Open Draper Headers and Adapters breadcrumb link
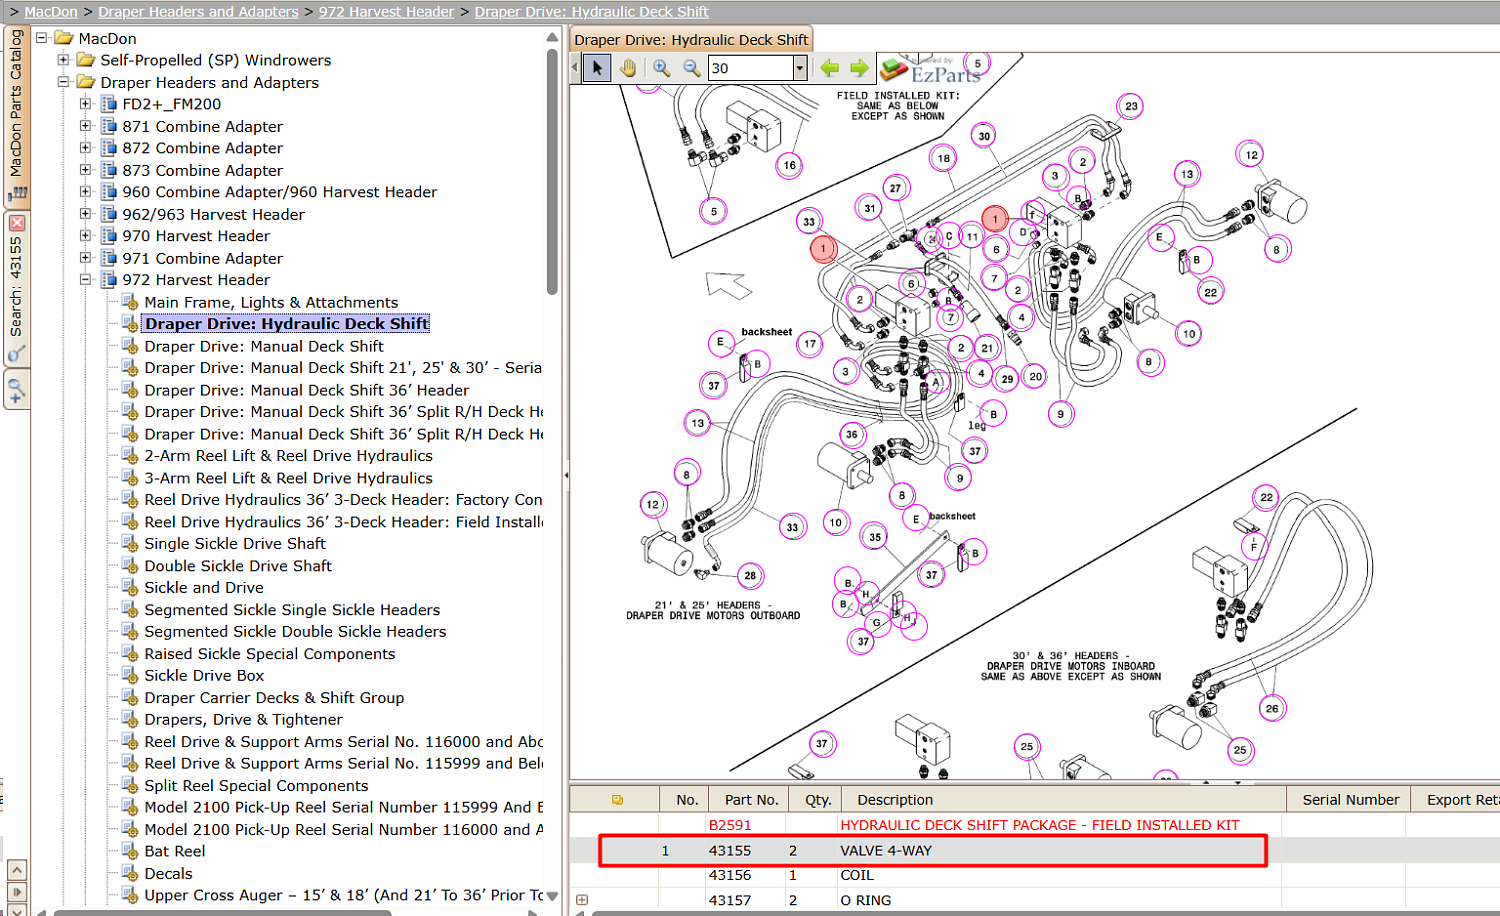This screenshot has width=1500, height=916. [x=198, y=12]
